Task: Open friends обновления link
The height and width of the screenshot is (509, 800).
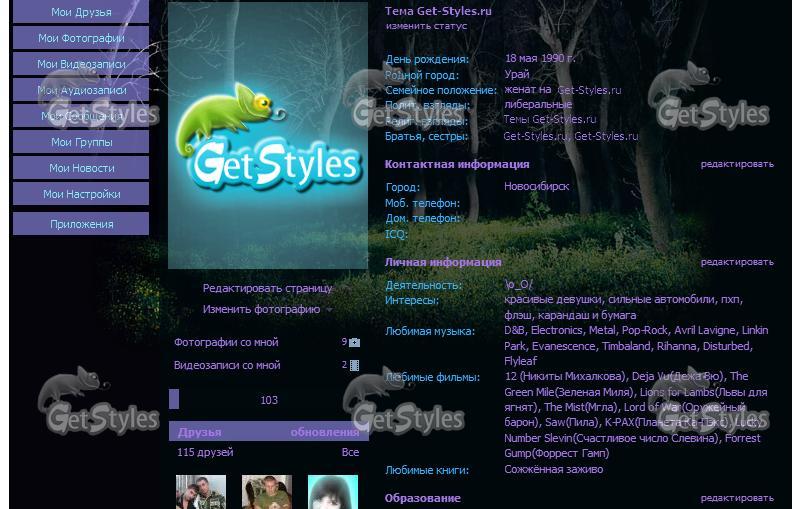Action: [x=324, y=433]
